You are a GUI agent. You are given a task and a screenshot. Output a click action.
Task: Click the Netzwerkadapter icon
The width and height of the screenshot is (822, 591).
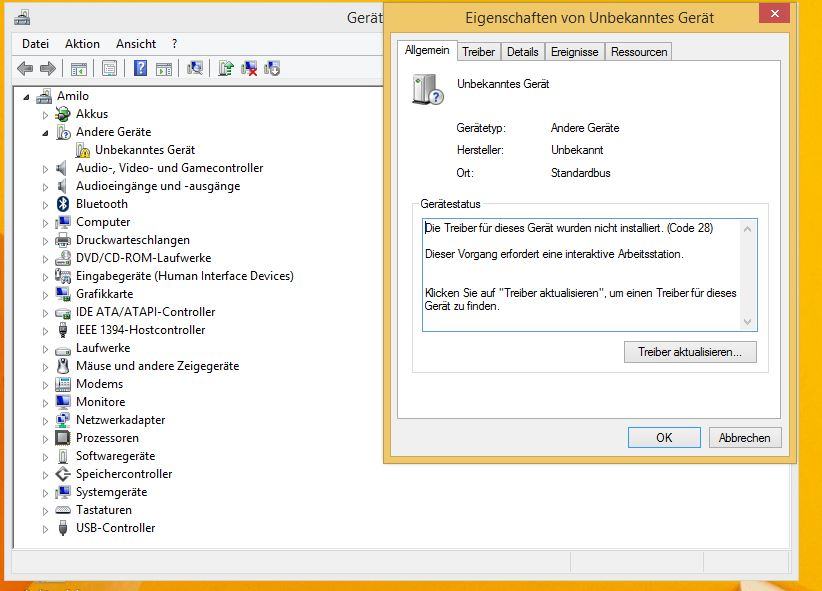(x=63, y=420)
